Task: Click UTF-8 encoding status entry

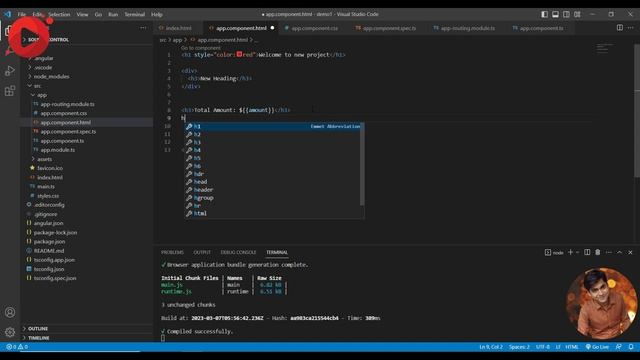Action: pyautogui.click(x=542, y=347)
